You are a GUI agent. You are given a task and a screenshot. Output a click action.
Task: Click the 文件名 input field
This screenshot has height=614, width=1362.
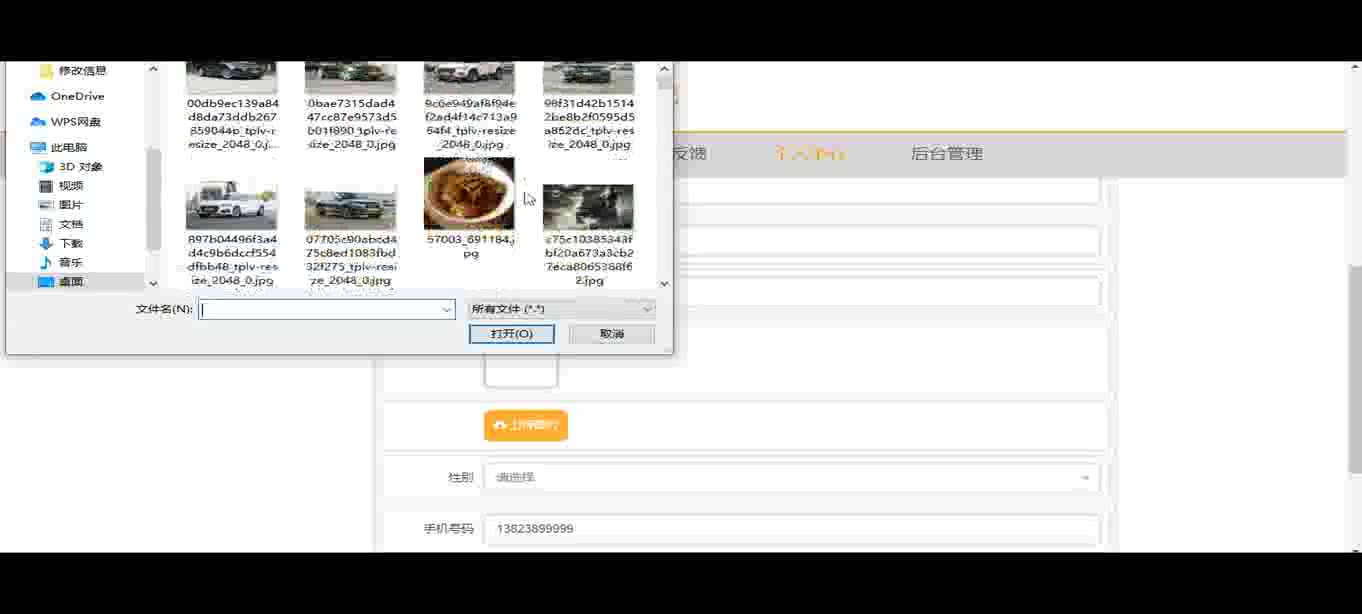pos(320,310)
